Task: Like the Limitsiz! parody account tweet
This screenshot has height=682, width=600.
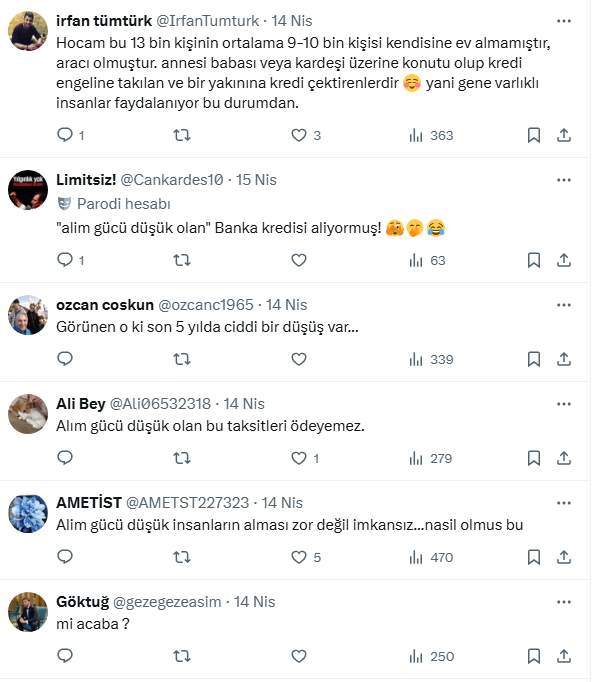Action: [x=298, y=260]
